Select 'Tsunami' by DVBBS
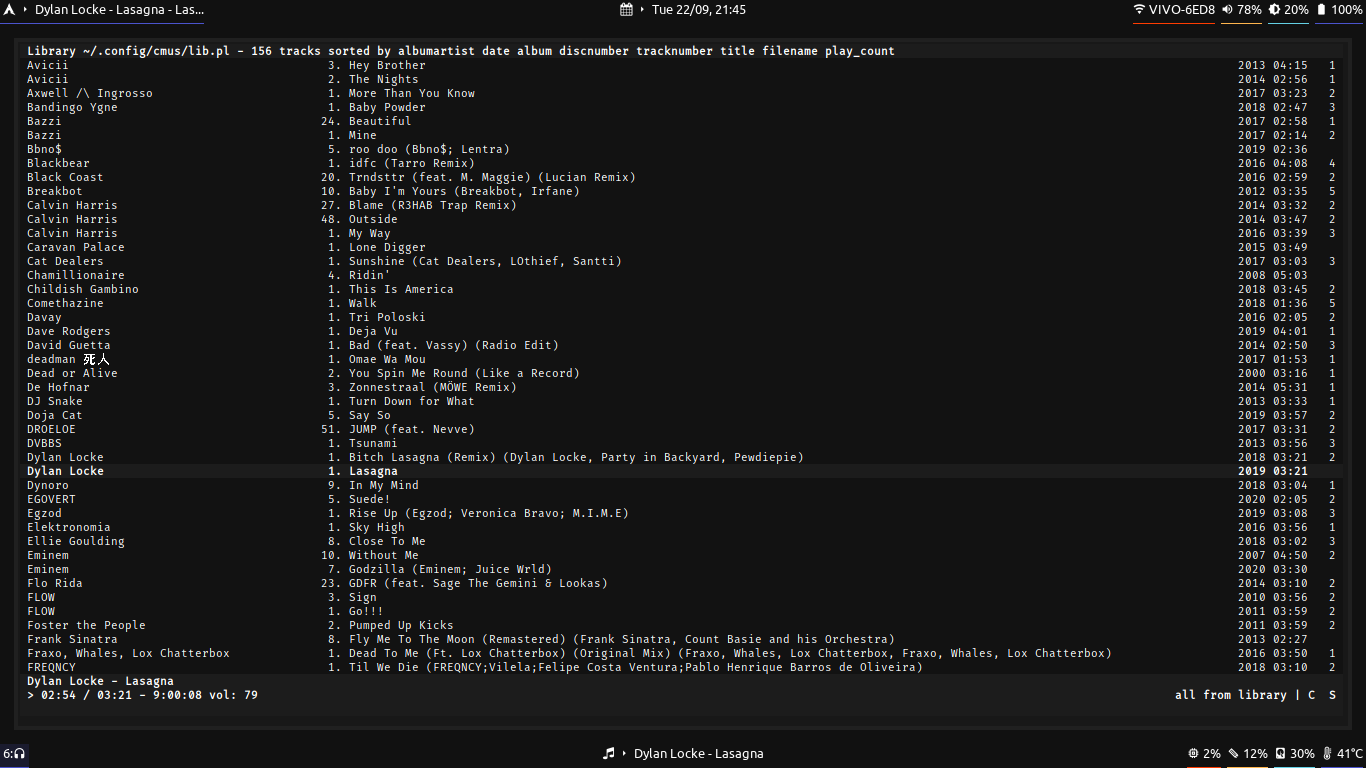The height and width of the screenshot is (768, 1366). point(683,443)
